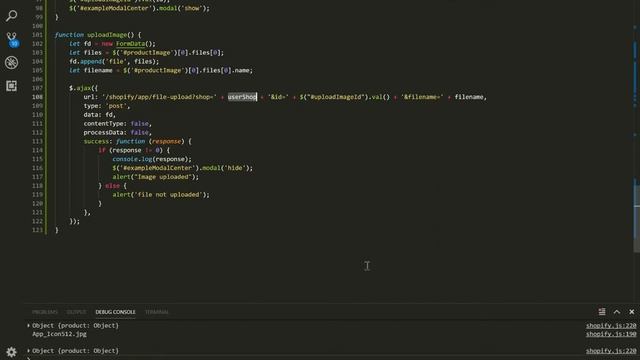Switch to the Output tab
The image size is (640, 360).
(x=76, y=312)
